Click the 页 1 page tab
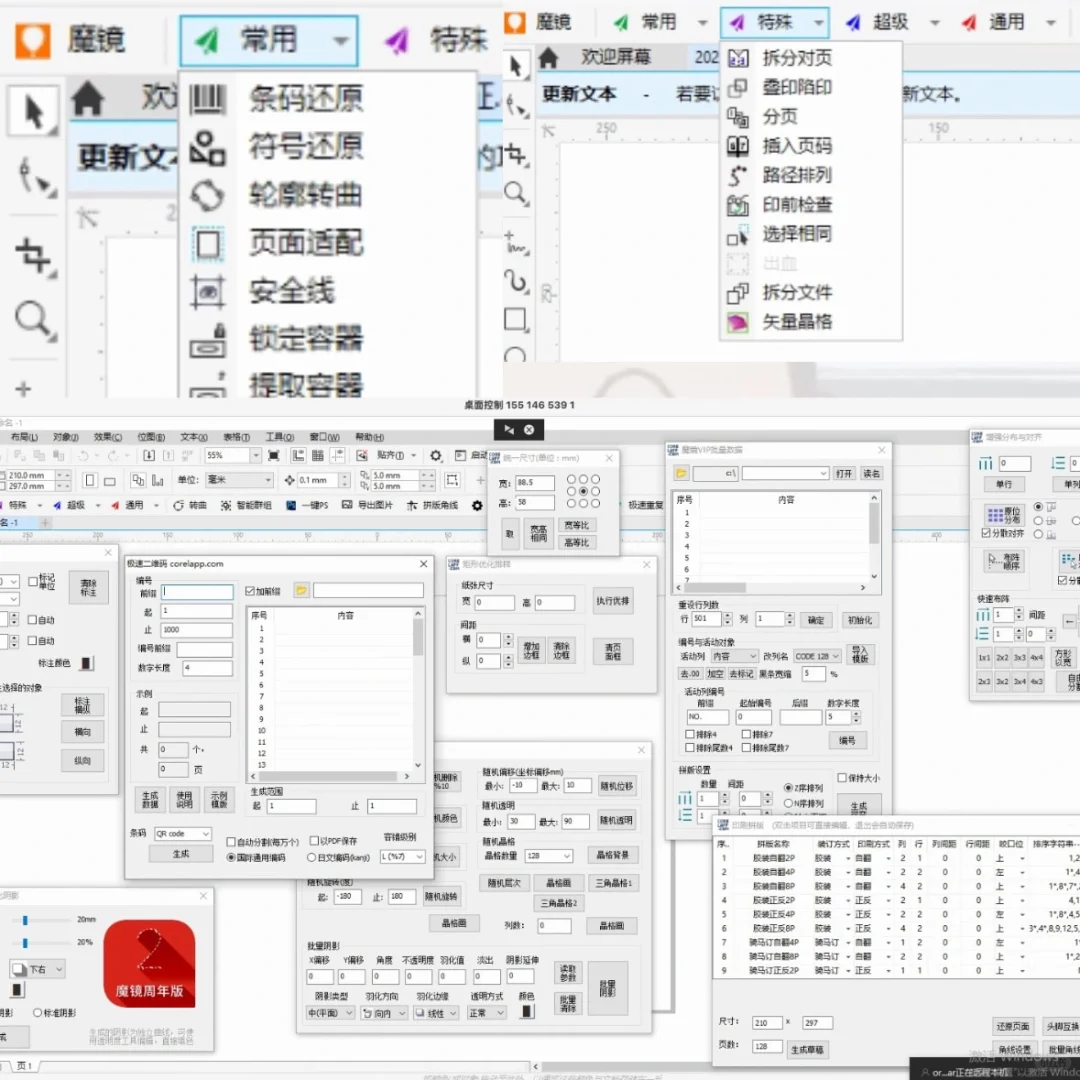 click(25, 1066)
